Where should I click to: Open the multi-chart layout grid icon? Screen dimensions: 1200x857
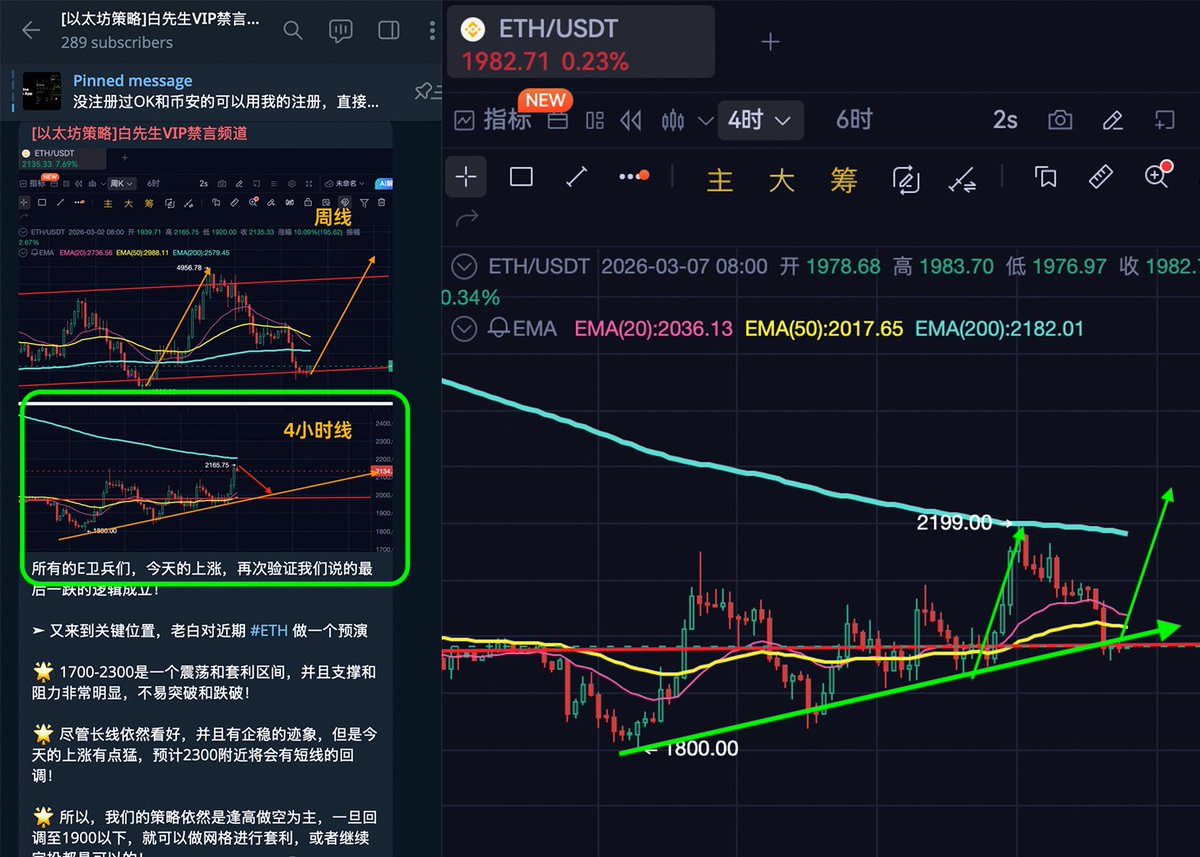pyautogui.click(x=595, y=121)
